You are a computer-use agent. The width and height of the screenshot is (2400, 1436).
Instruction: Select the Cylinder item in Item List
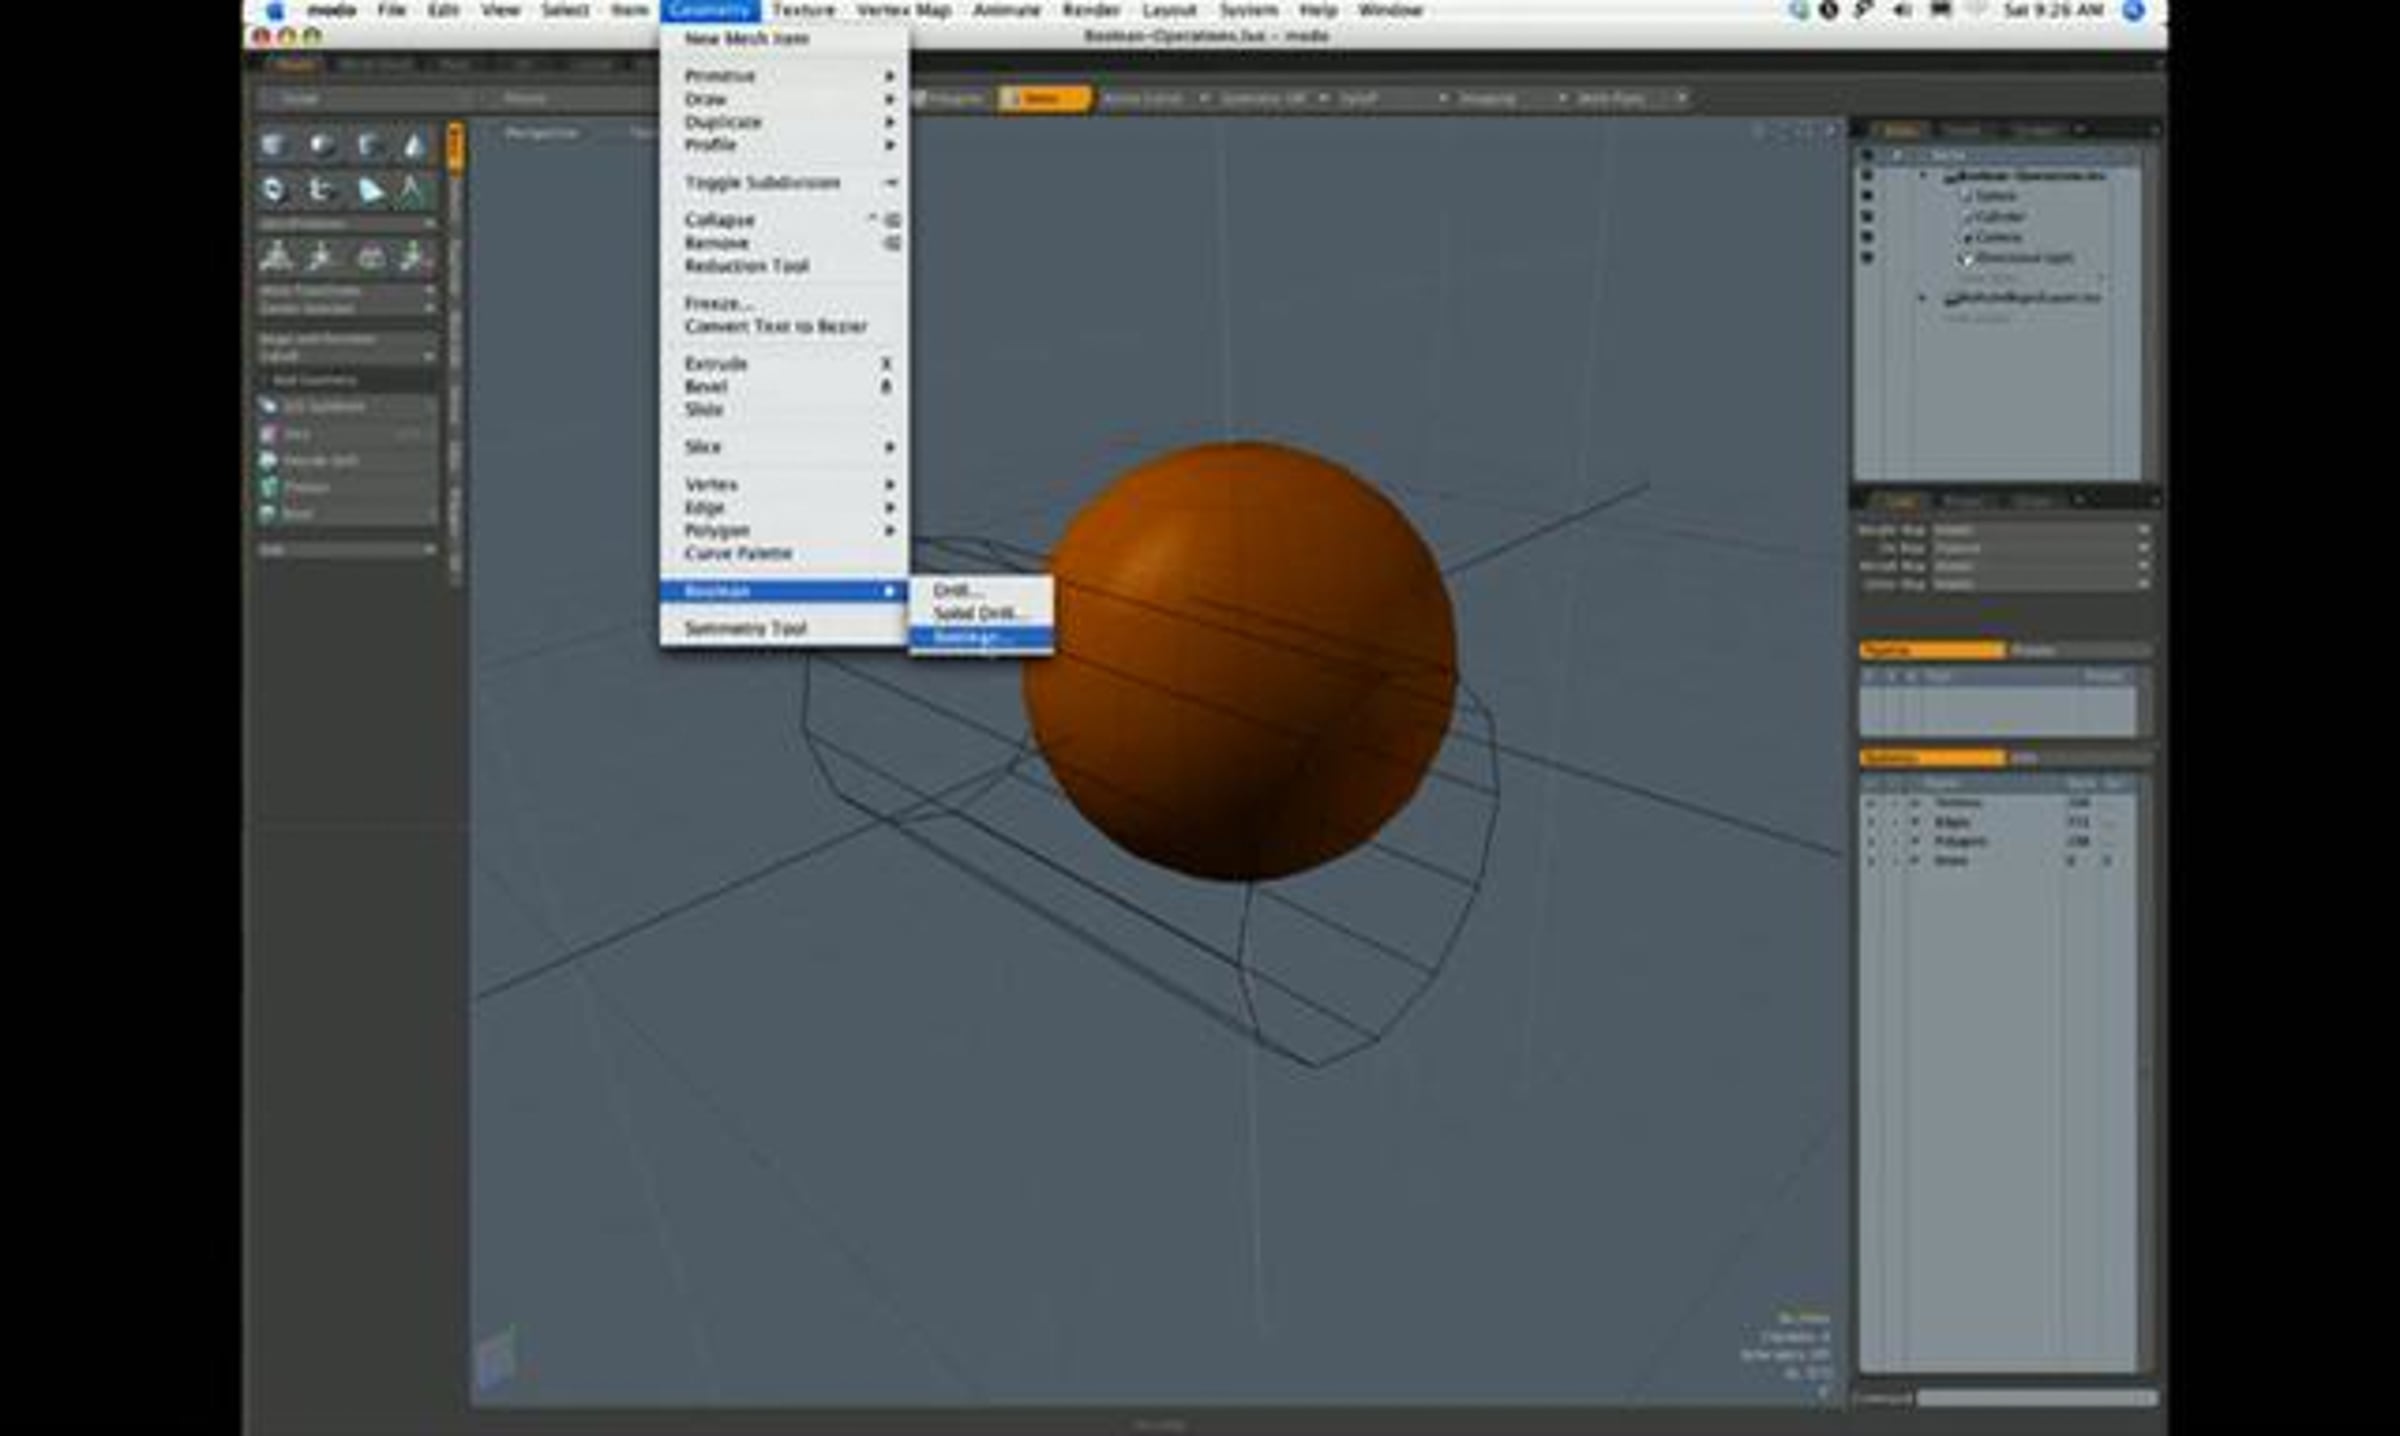[2001, 216]
